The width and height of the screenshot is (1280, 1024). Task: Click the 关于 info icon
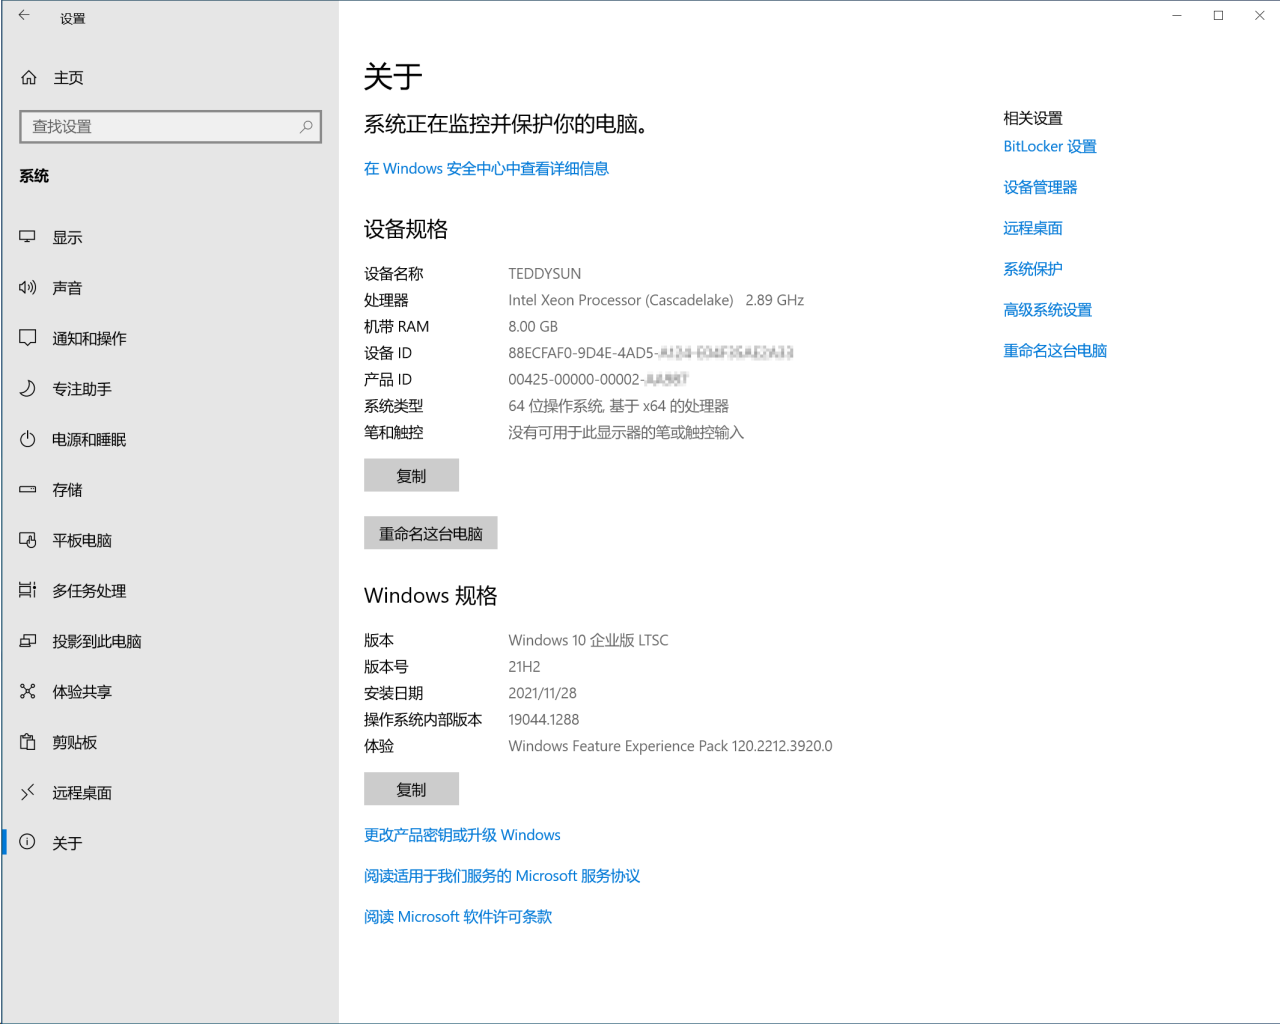tap(28, 843)
